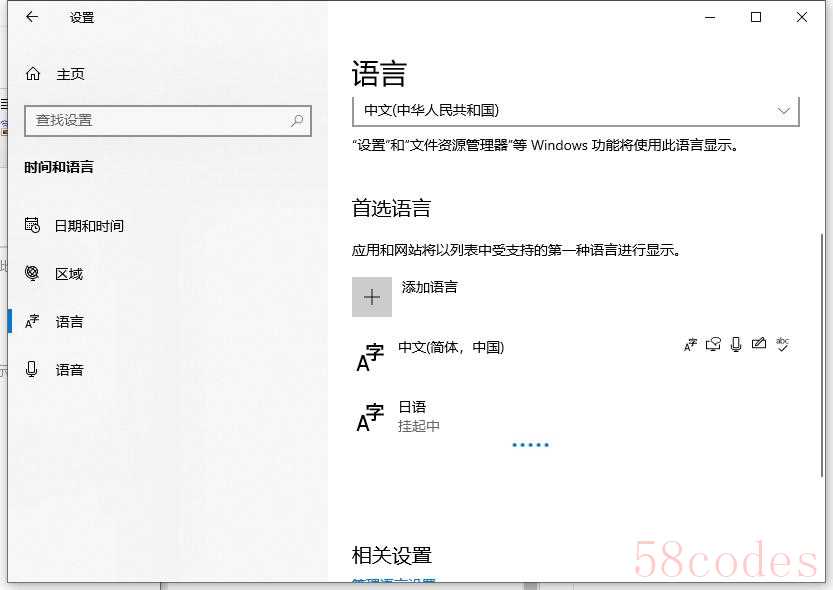The height and width of the screenshot is (590, 833).
Task: Click the calendar clock icon beside 日期和时间
Action: [x=32, y=225]
